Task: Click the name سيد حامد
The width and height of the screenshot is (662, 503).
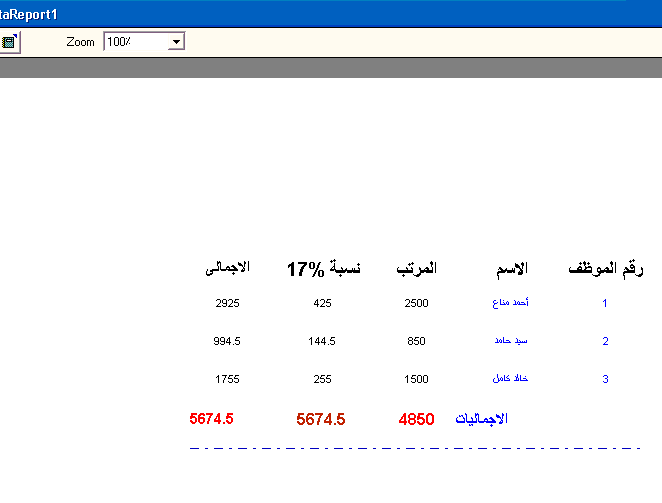Action: pyautogui.click(x=511, y=340)
